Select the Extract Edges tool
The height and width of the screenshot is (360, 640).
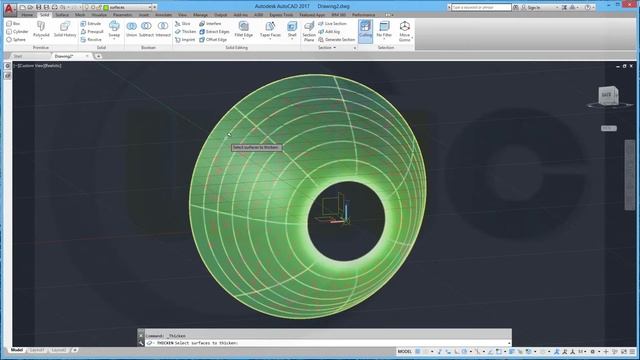[214, 31]
